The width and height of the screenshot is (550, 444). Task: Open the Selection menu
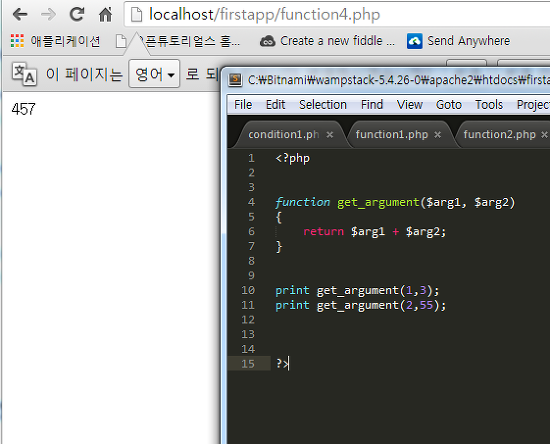tap(323, 105)
